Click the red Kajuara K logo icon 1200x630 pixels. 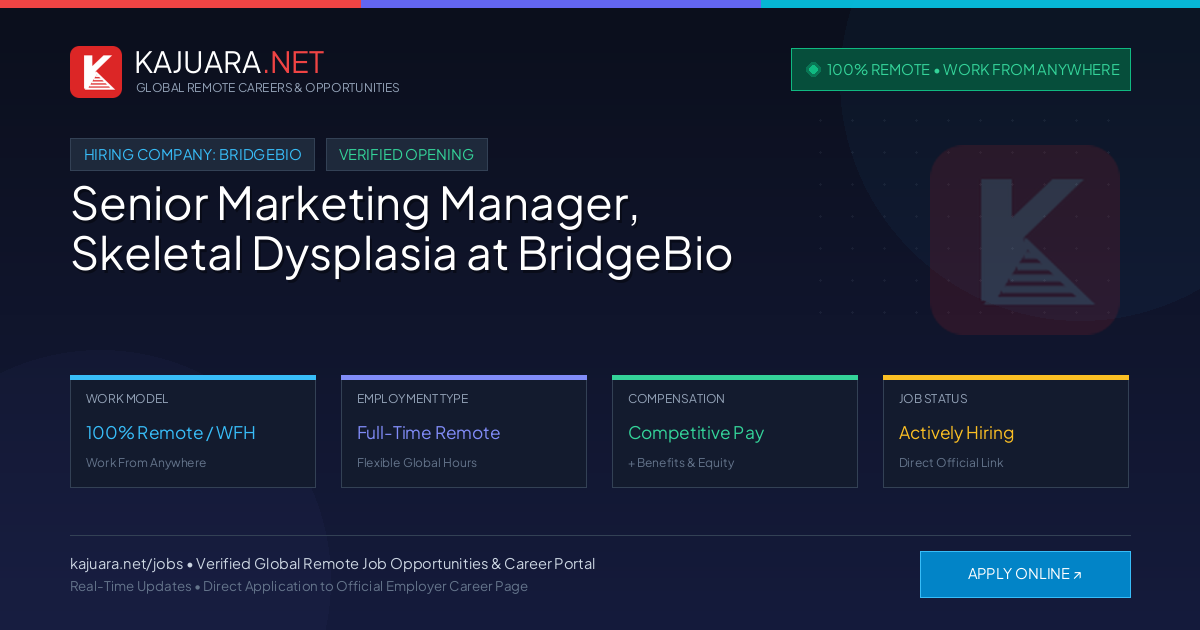[x=96, y=72]
